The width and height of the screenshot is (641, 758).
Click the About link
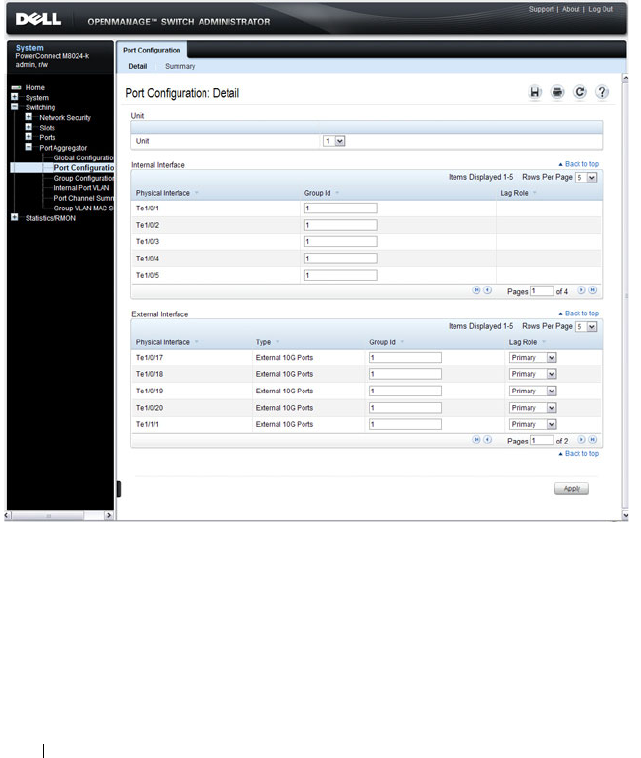click(570, 9)
